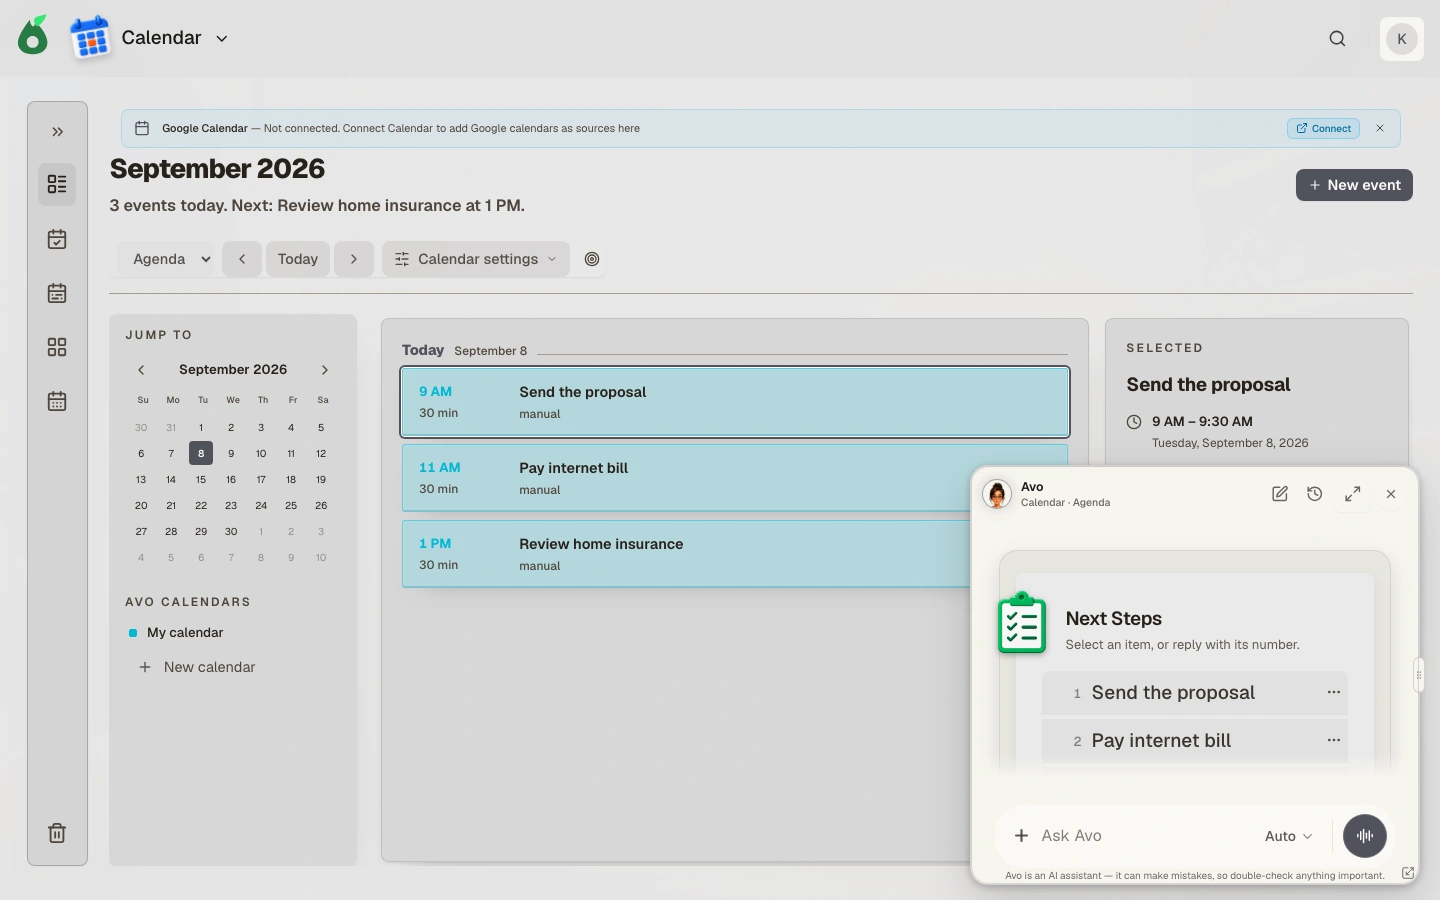Pop out the Avo panel via corner icon

click(x=1408, y=873)
